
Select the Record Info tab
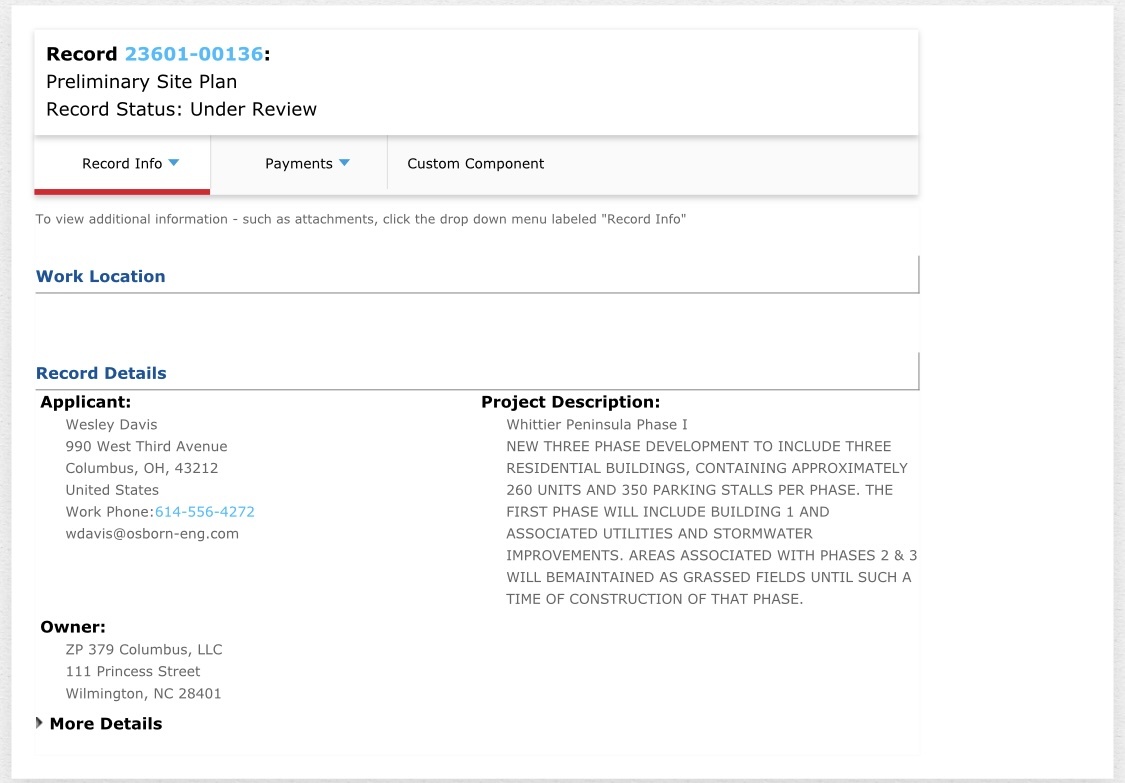122,164
